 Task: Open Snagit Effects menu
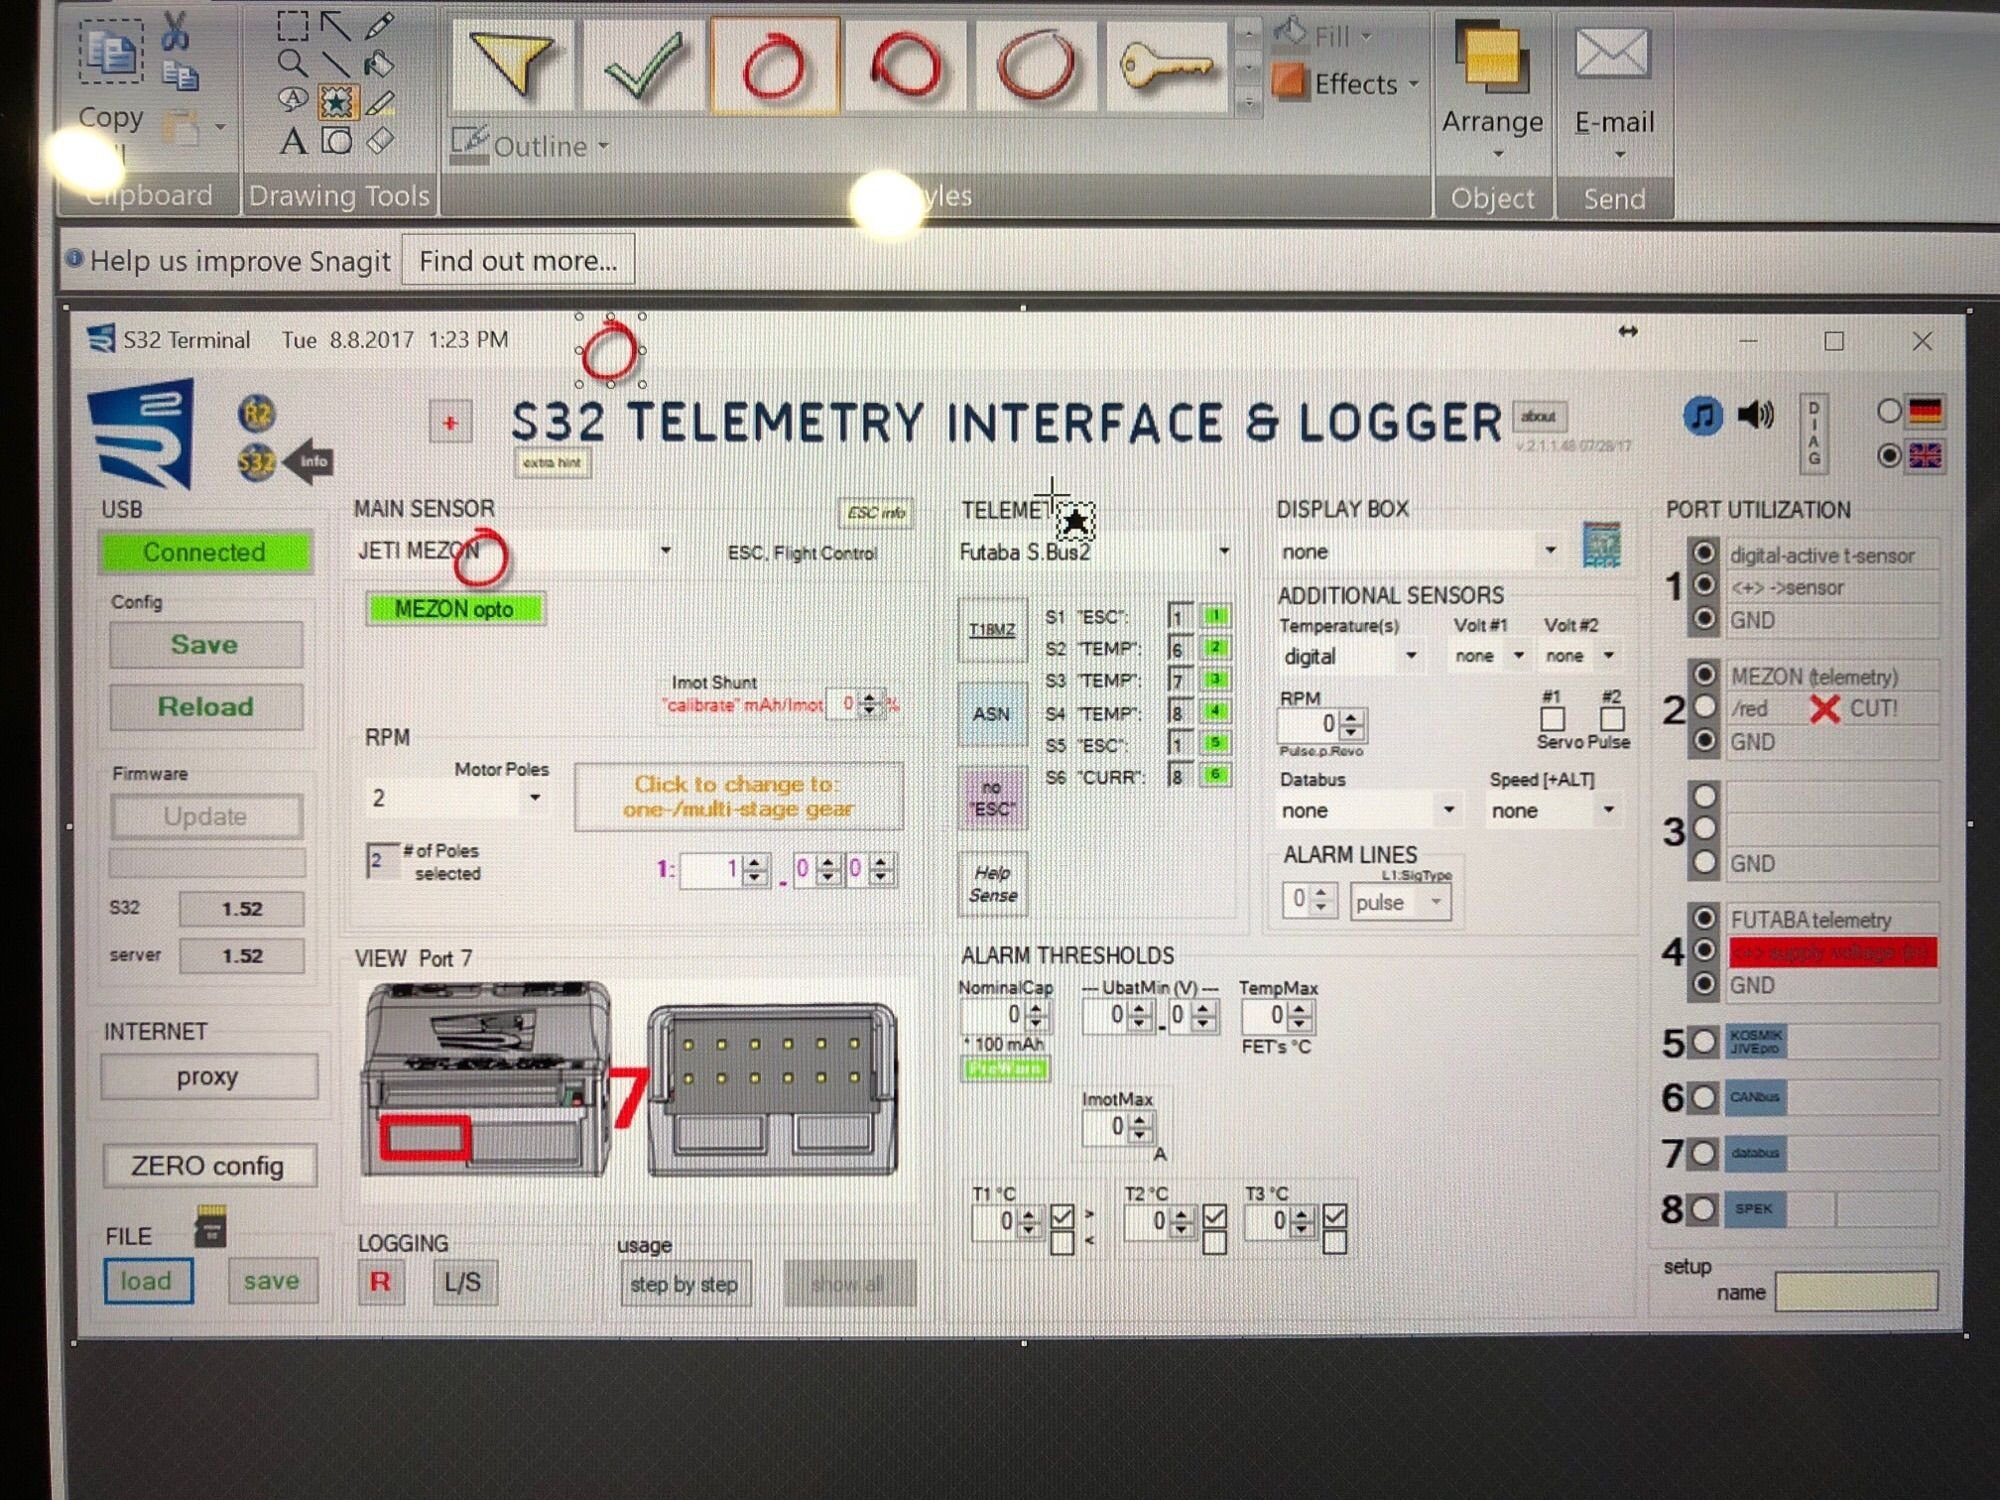coord(1346,84)
